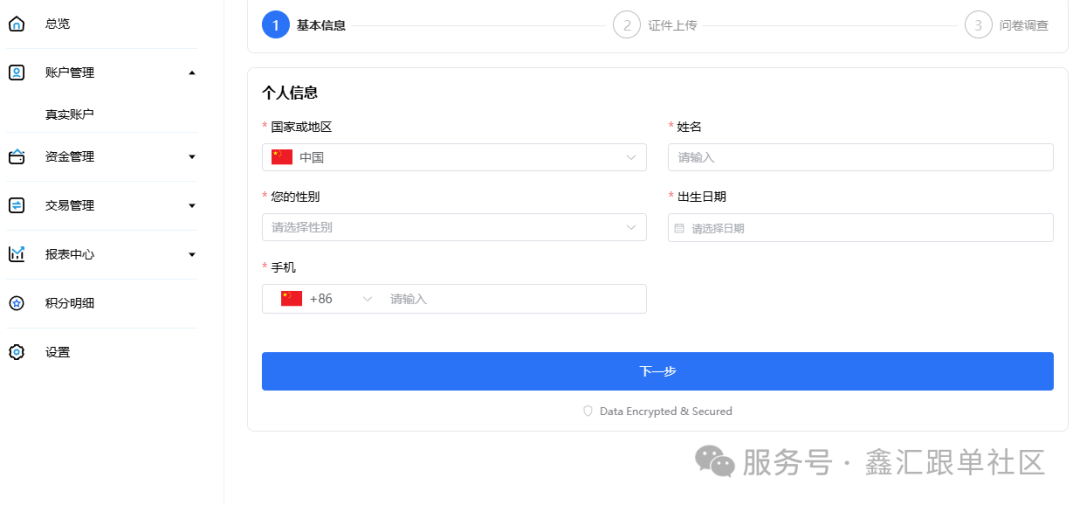Click the 出生日期 date picker field
Image resolution: width=1080 pixels, height=505 pixels.
tap(860, 227)
